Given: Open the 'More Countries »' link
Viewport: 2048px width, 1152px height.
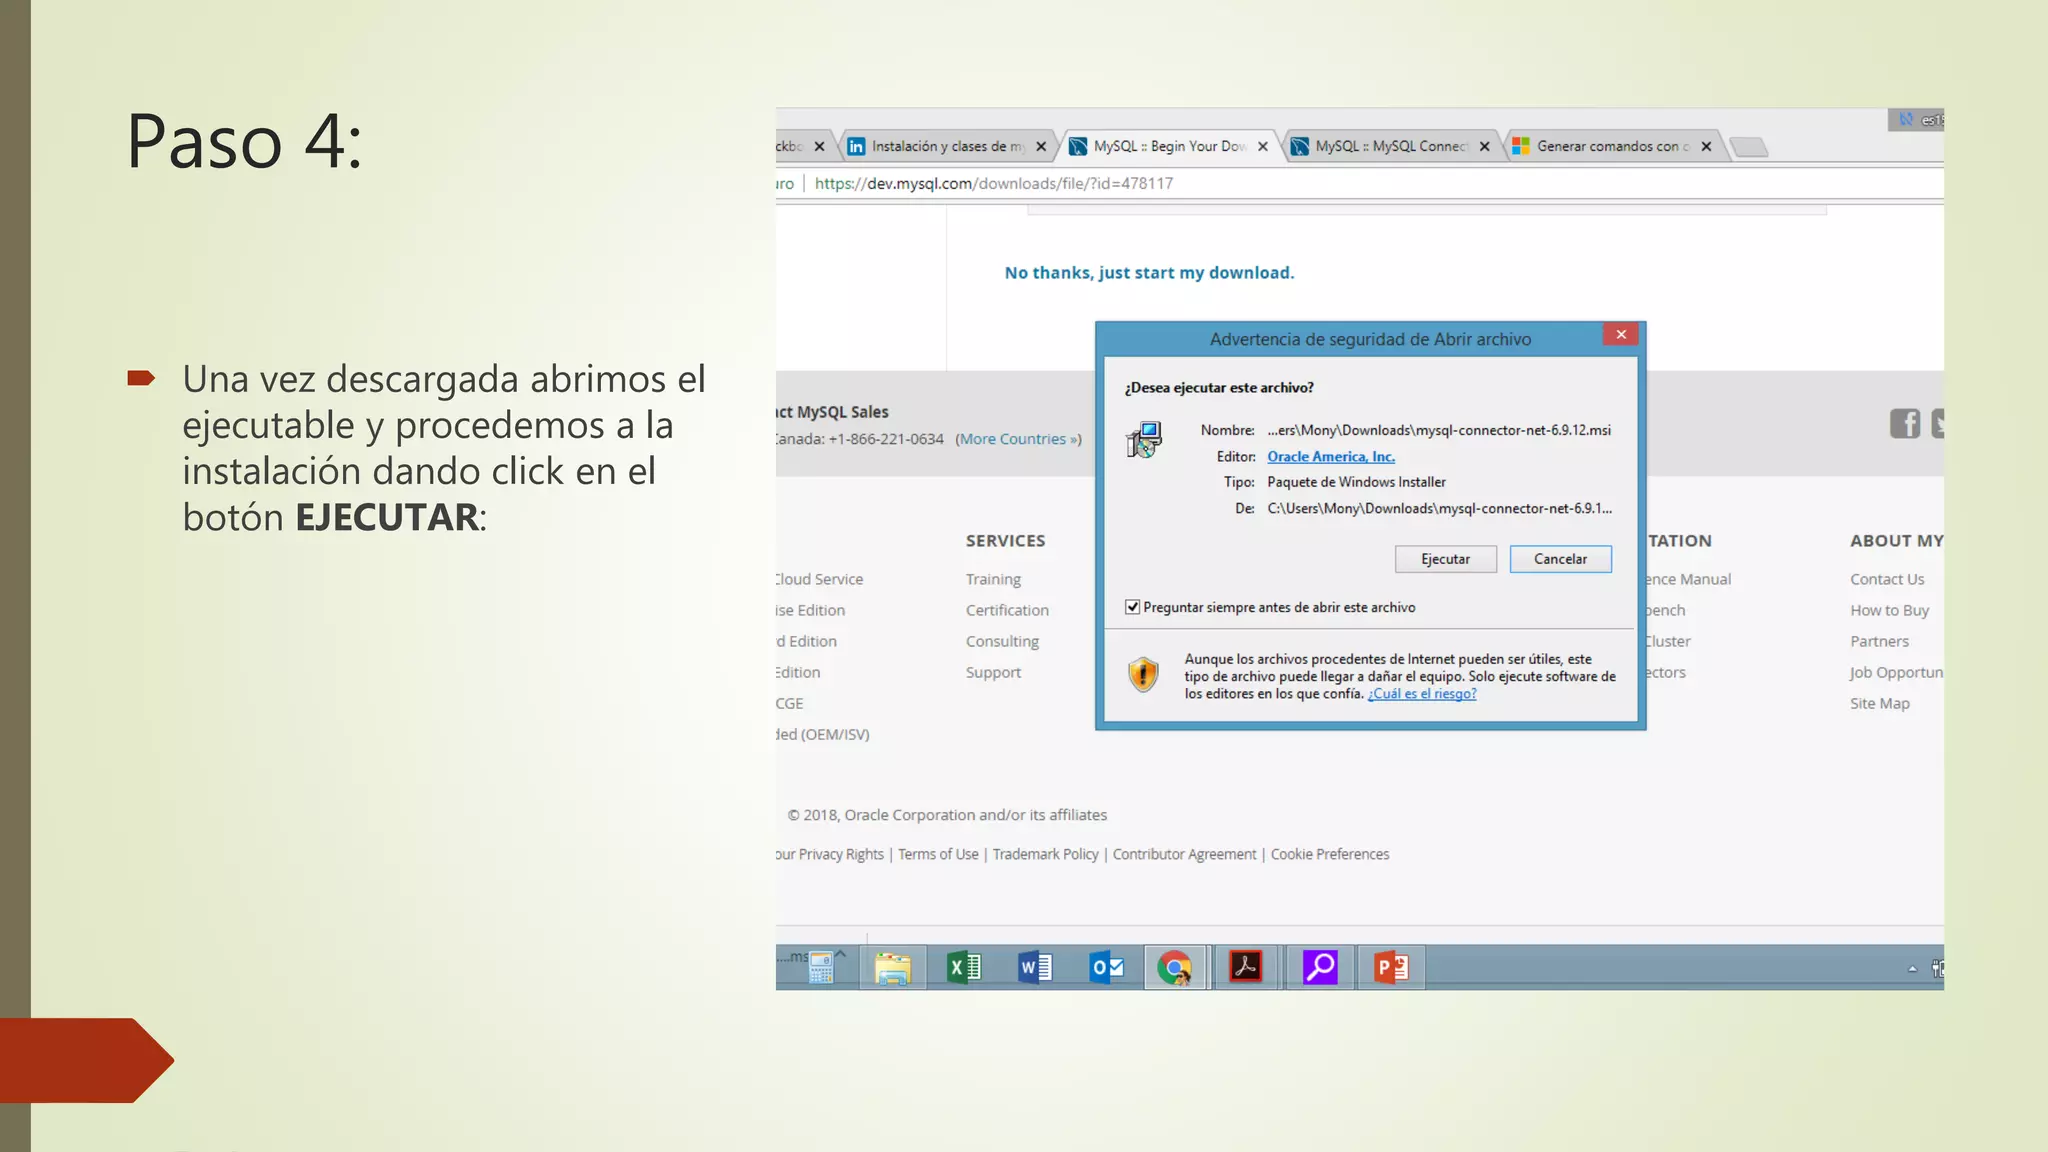Looking at the screenshot, I should (x=1018, y=439).
